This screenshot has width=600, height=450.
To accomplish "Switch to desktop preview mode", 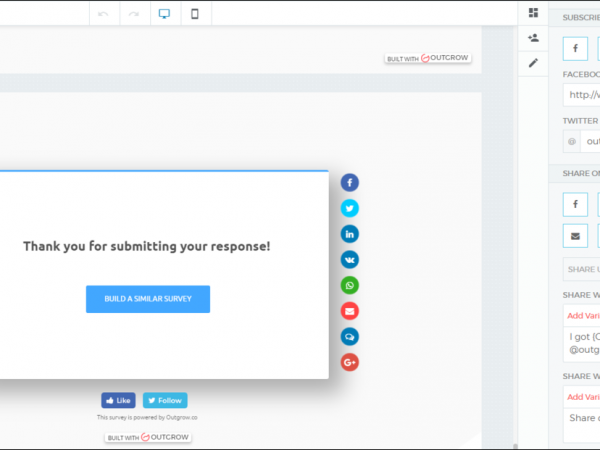I will tap(164, 14).
